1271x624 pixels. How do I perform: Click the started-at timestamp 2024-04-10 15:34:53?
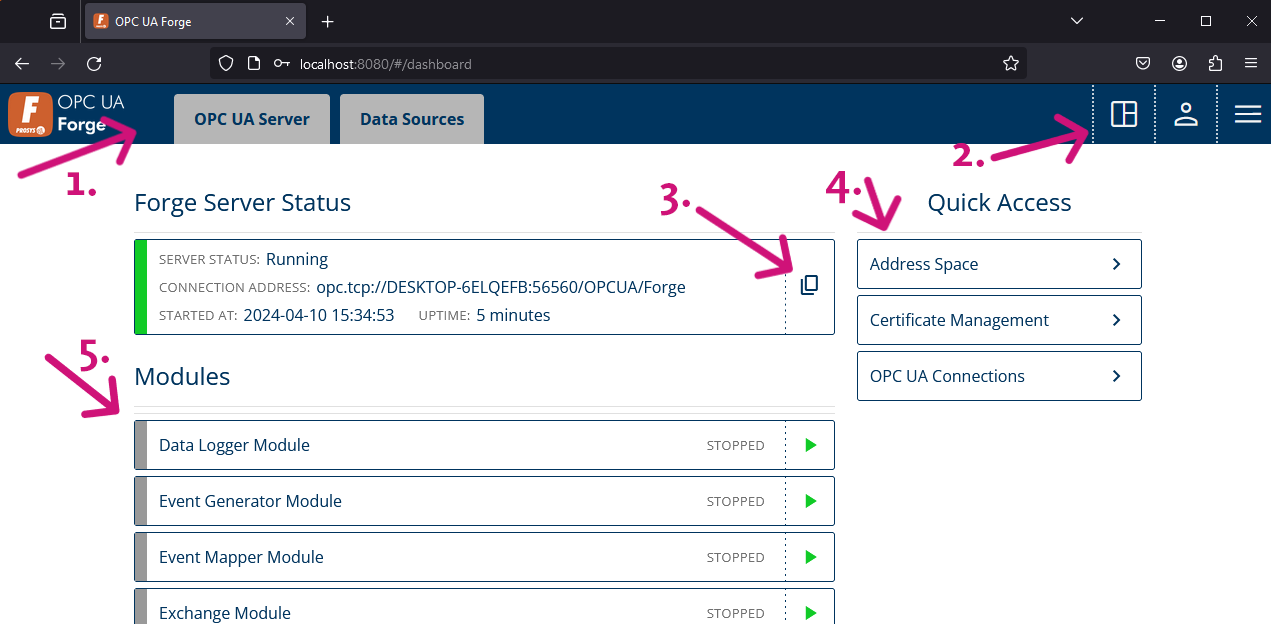coord(319,315)
